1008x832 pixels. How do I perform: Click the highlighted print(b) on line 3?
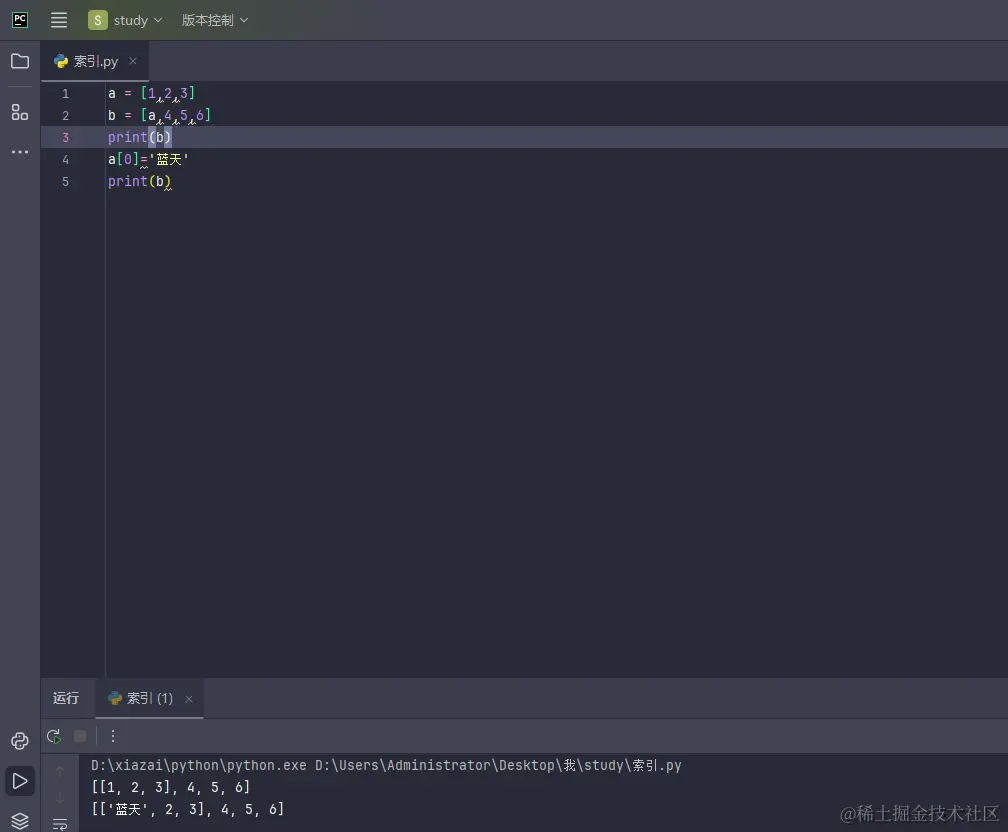[x=140, y=138]
